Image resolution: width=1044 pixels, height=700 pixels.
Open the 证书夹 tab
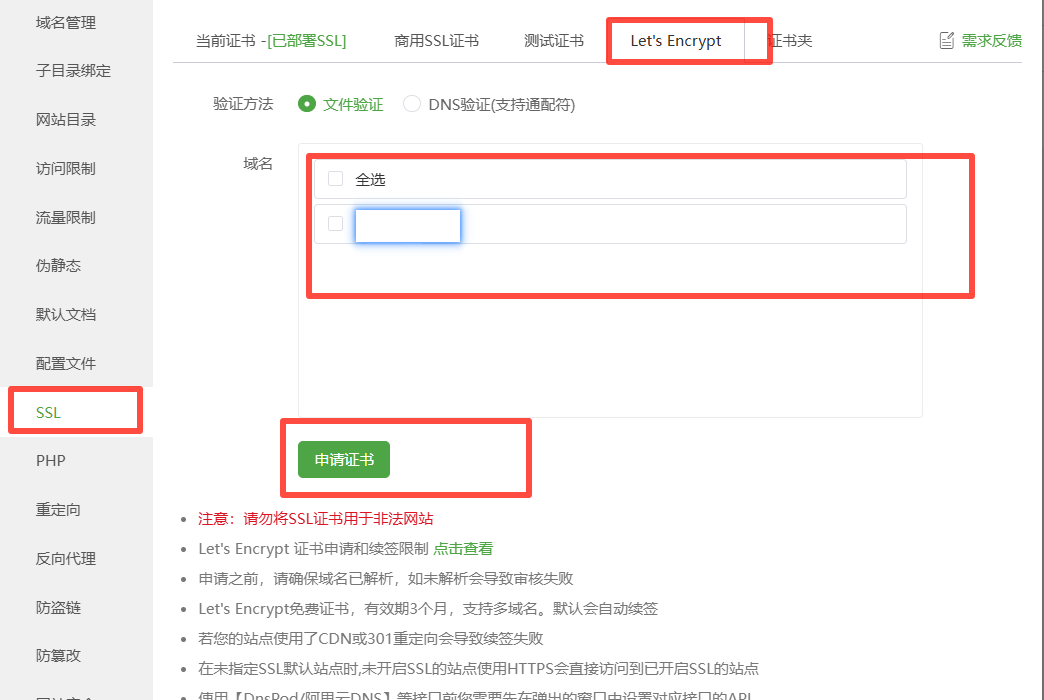[792, 41]
